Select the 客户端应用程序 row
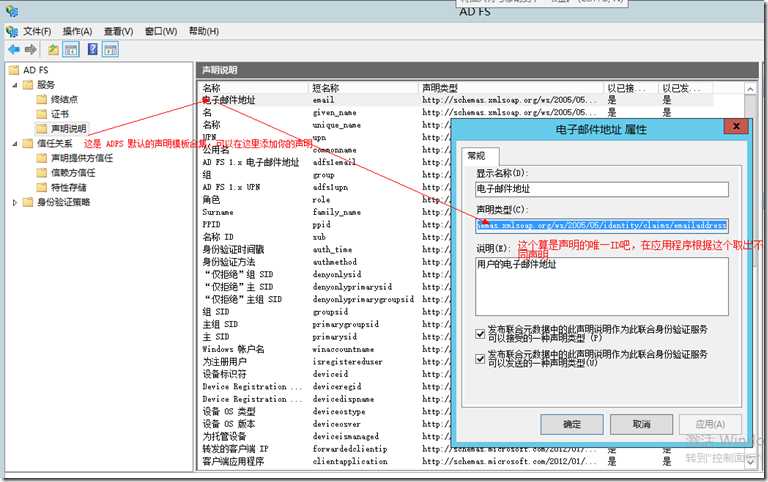This screenshot has width=768, height=482. tap(457, 461)
